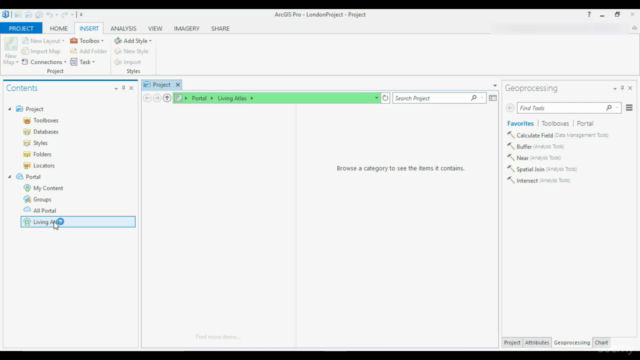Click the Search Project magnifier icon

pos(473,98)
